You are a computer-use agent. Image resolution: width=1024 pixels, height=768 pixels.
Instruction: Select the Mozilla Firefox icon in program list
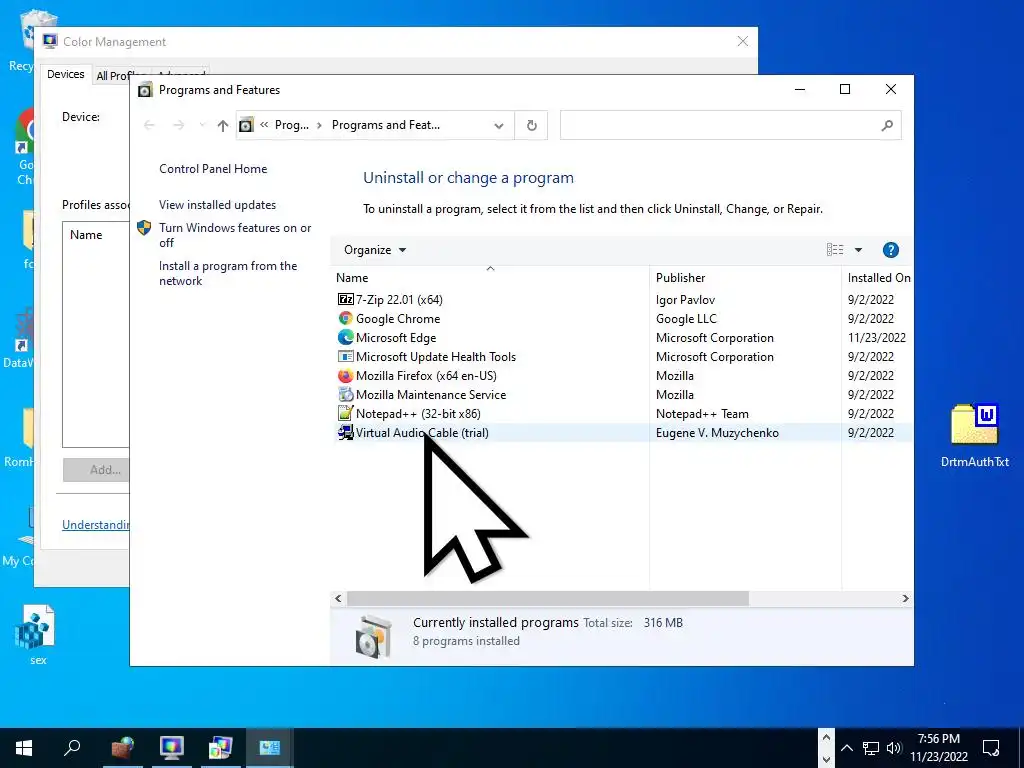click(x=345, y=376)
